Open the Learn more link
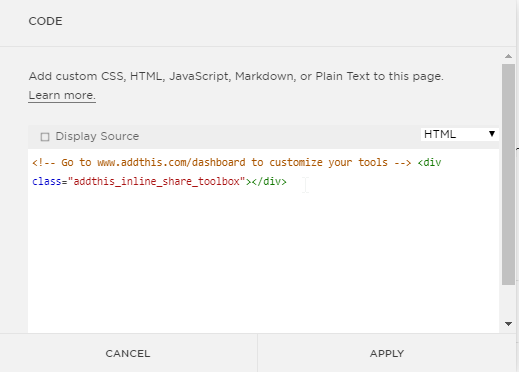The height and width of the screenshot is (372, 519). point(62,95)
